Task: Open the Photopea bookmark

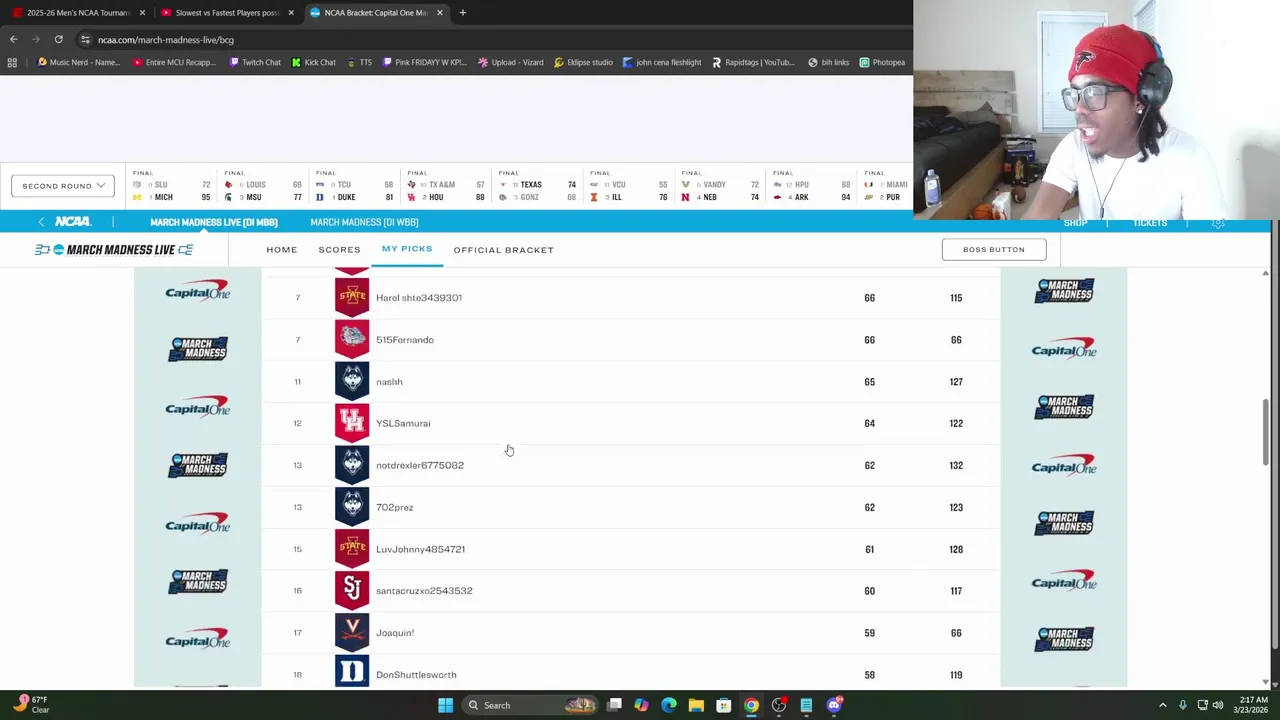Action: pos(882,62)
